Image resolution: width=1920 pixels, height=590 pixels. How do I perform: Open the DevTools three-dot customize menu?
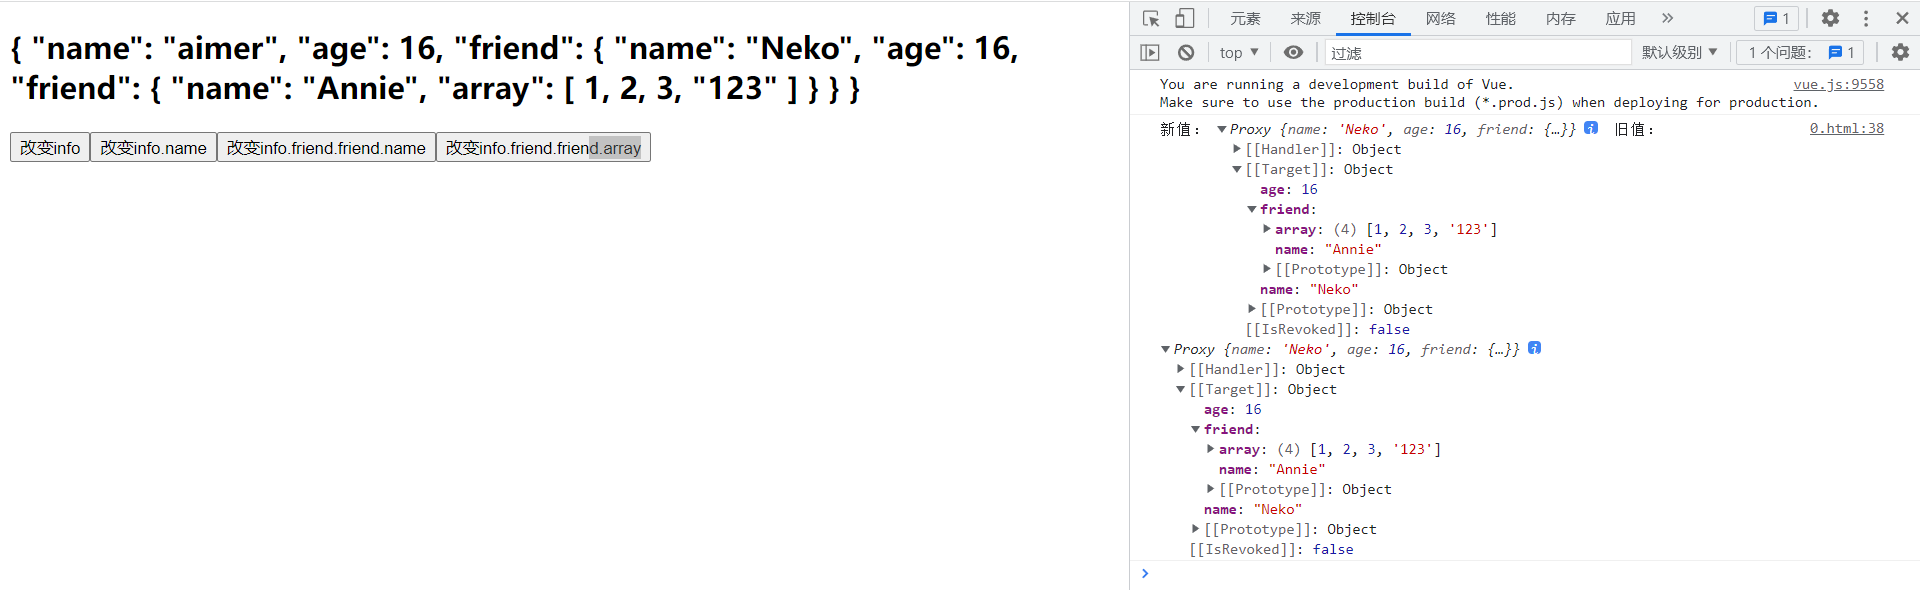coord(1866,19)
